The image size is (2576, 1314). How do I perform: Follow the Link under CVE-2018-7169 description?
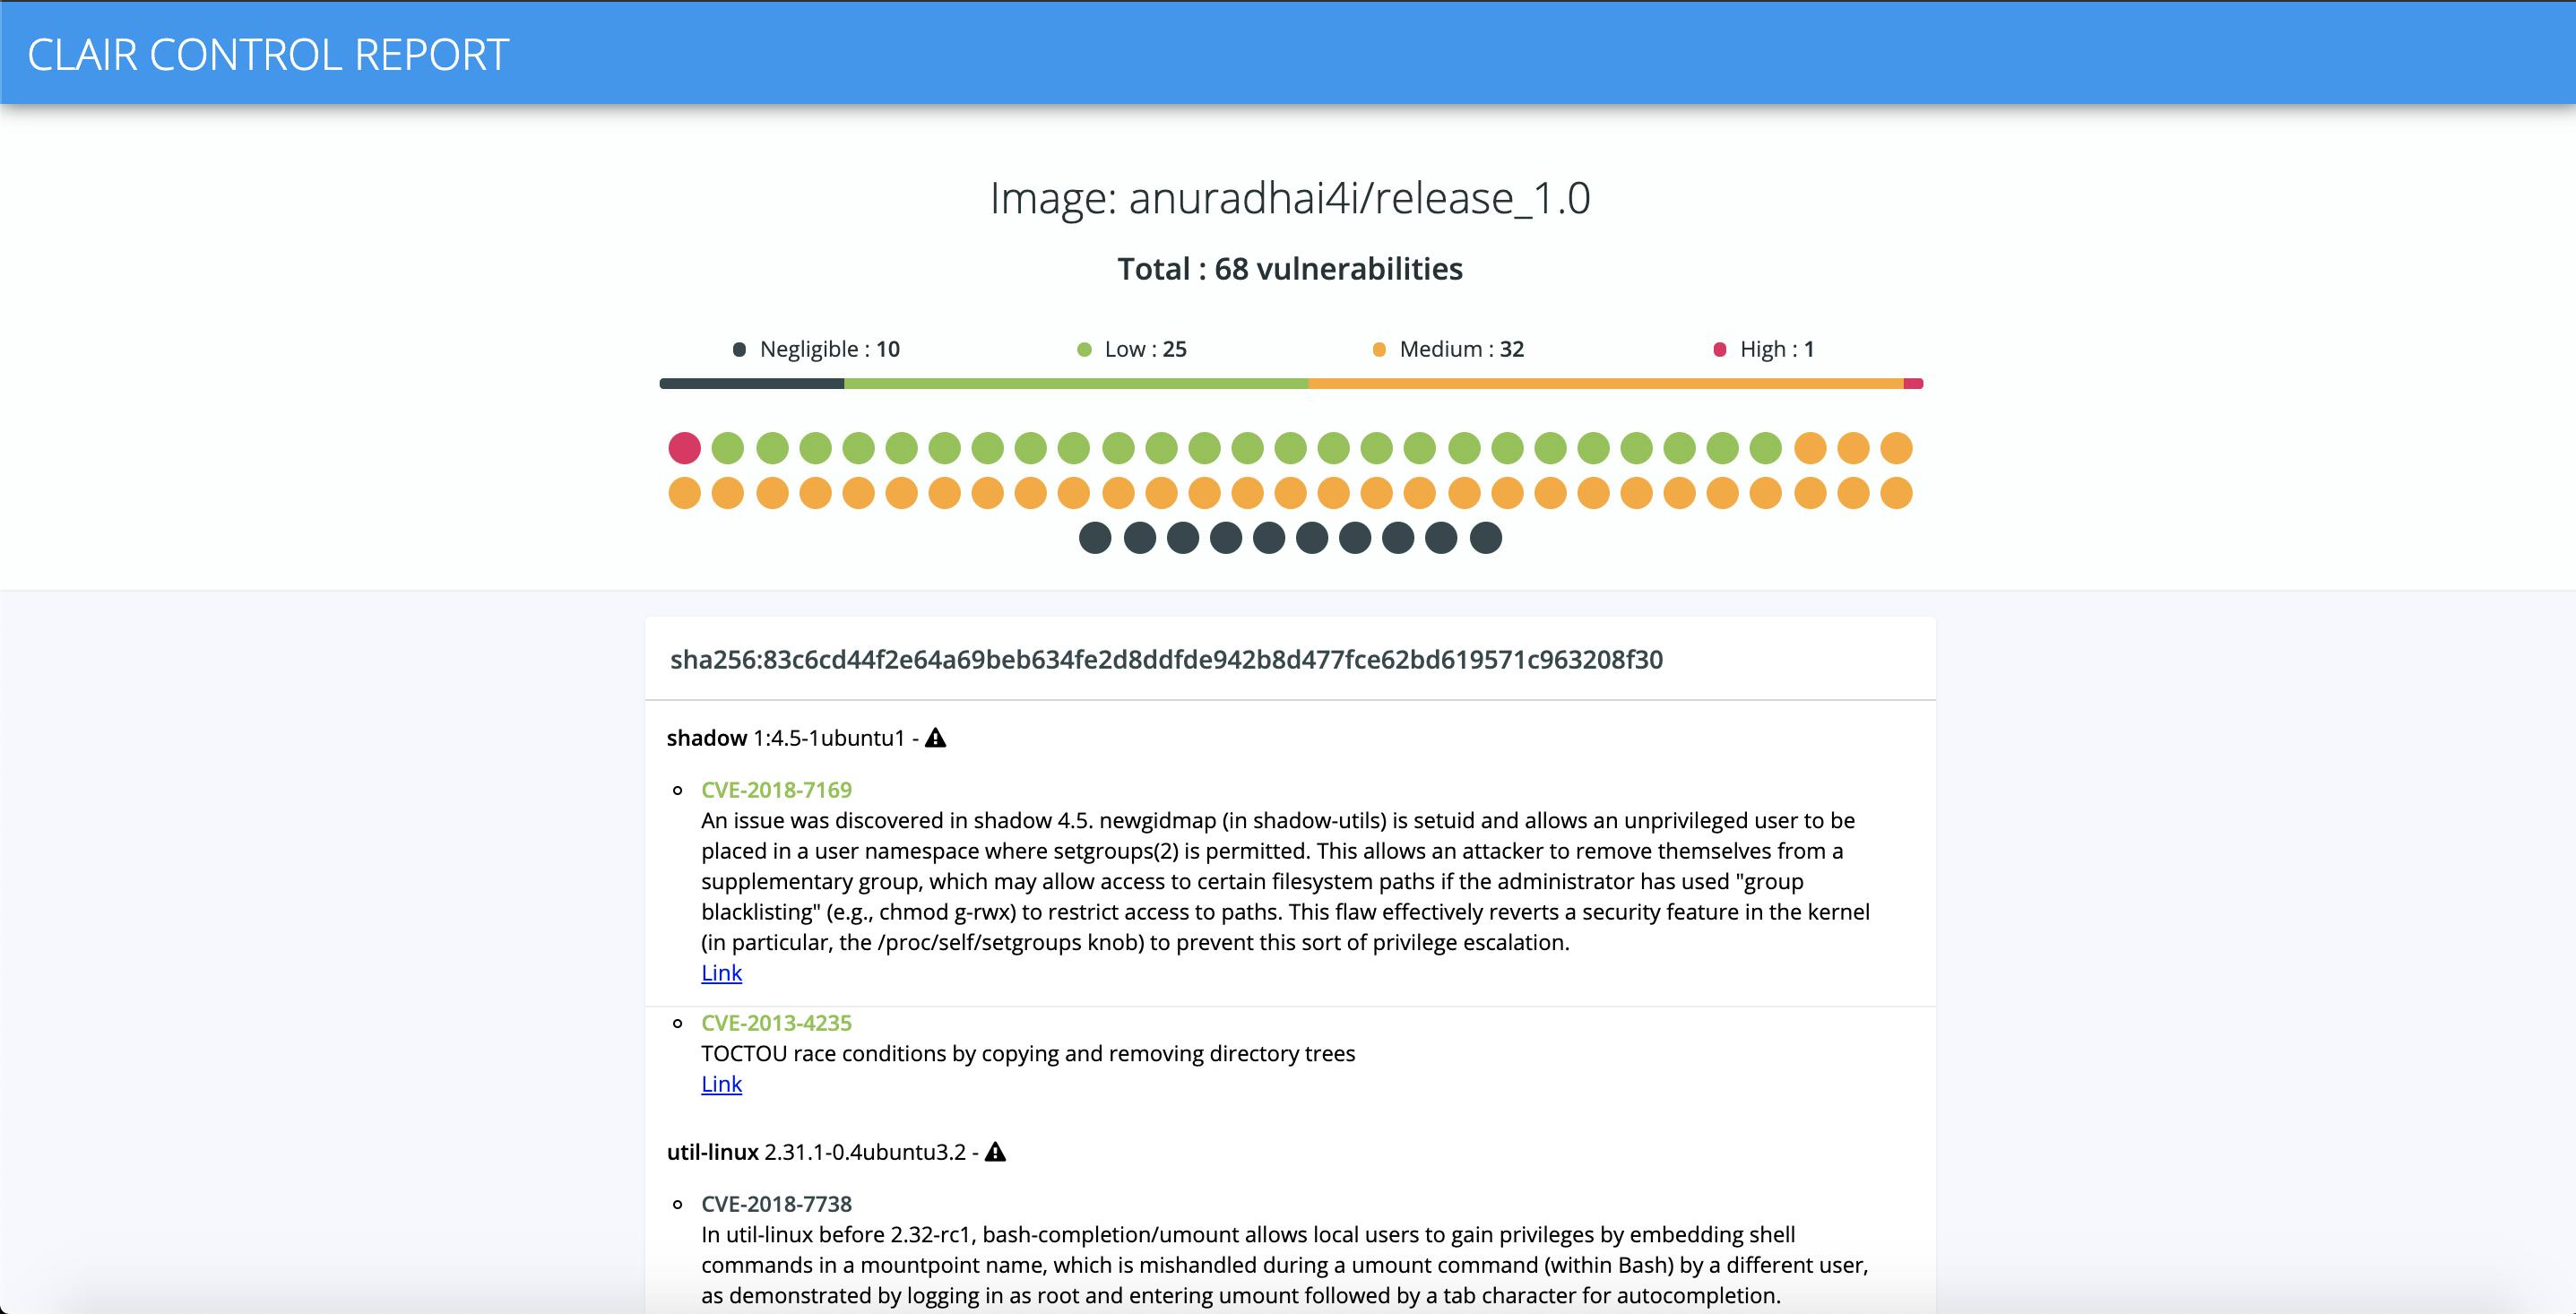point(721,973)
